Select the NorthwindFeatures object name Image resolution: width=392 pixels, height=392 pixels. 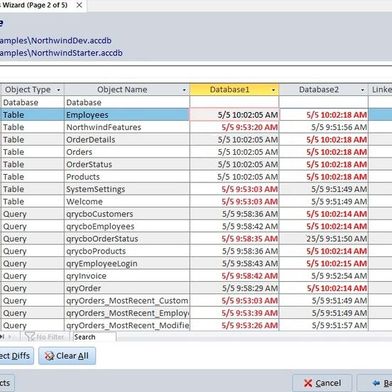click(104, 127)
